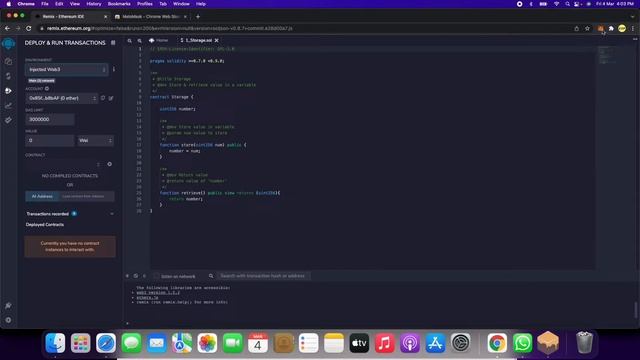Screen dimensions: 640x360
Task: Switch to the Home editor tab
Action: 159,40
